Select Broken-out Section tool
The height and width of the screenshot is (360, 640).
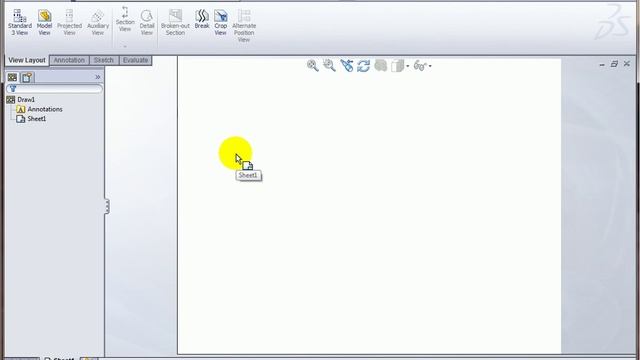[x=175, y=22]
